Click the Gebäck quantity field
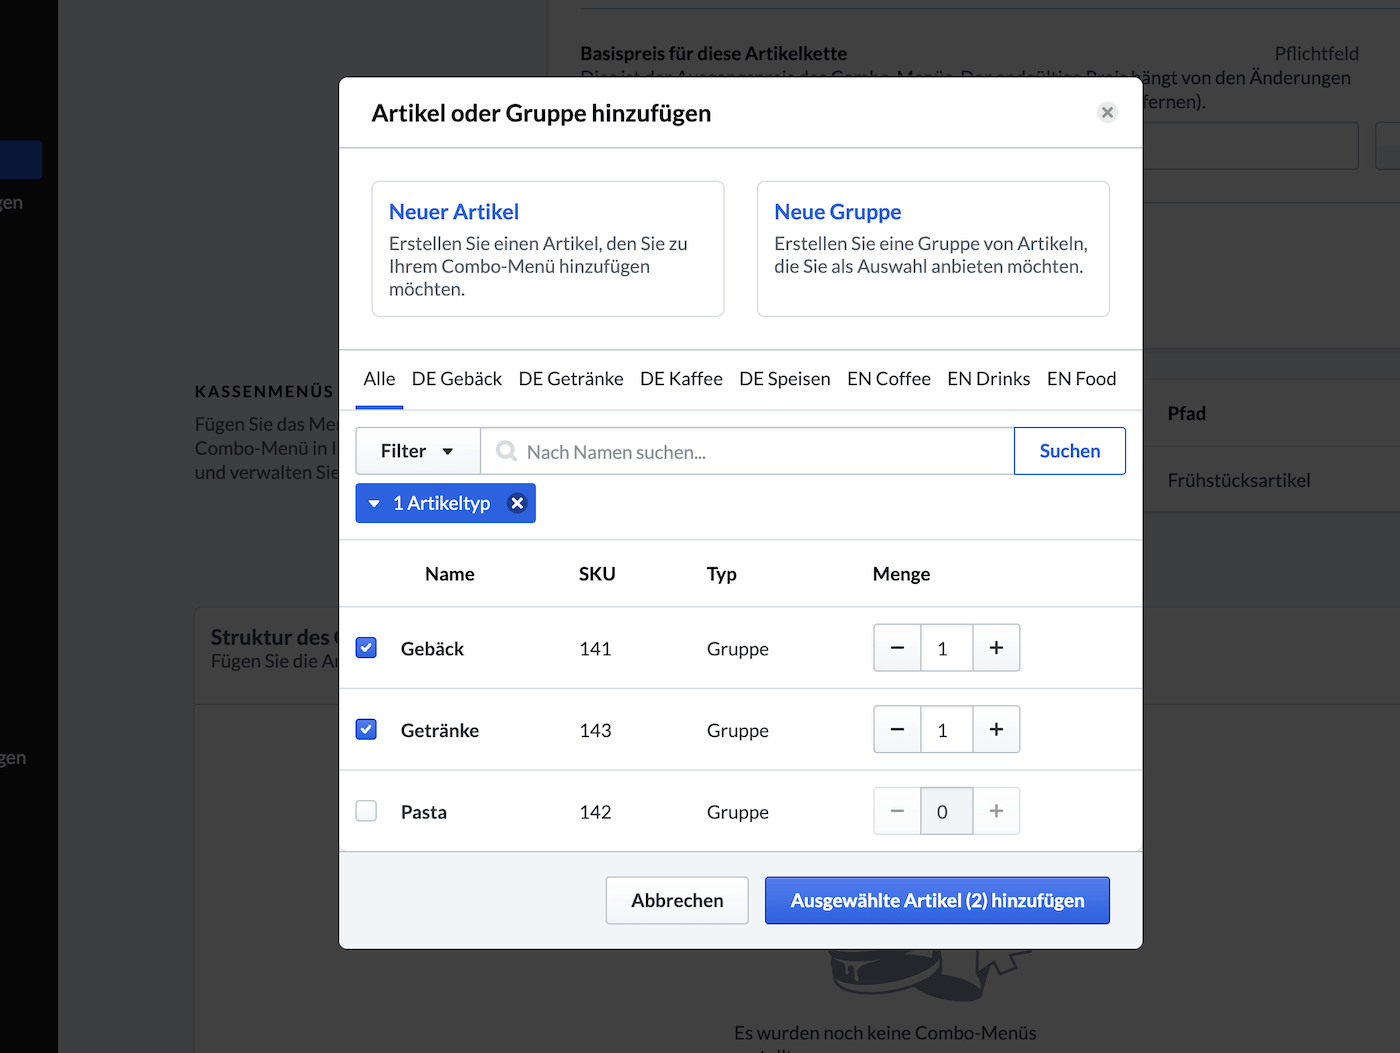The image size is (1400, 1053). [946, 648]
